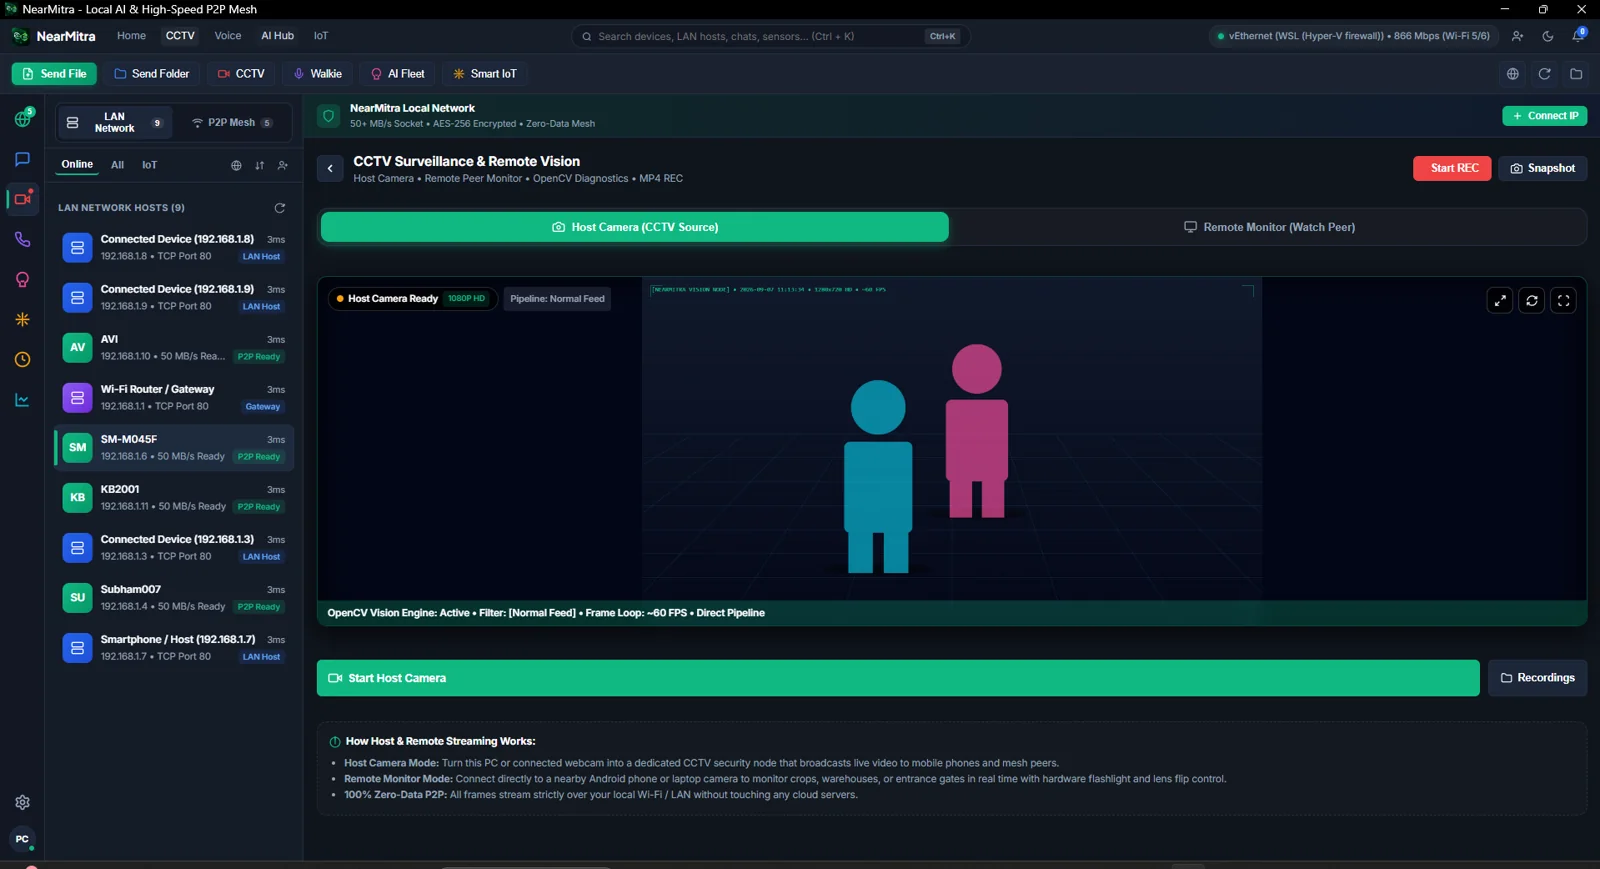Open the settings gear in left sidebar
This screenshot has width=1600, height=869.
pos(22,802)
